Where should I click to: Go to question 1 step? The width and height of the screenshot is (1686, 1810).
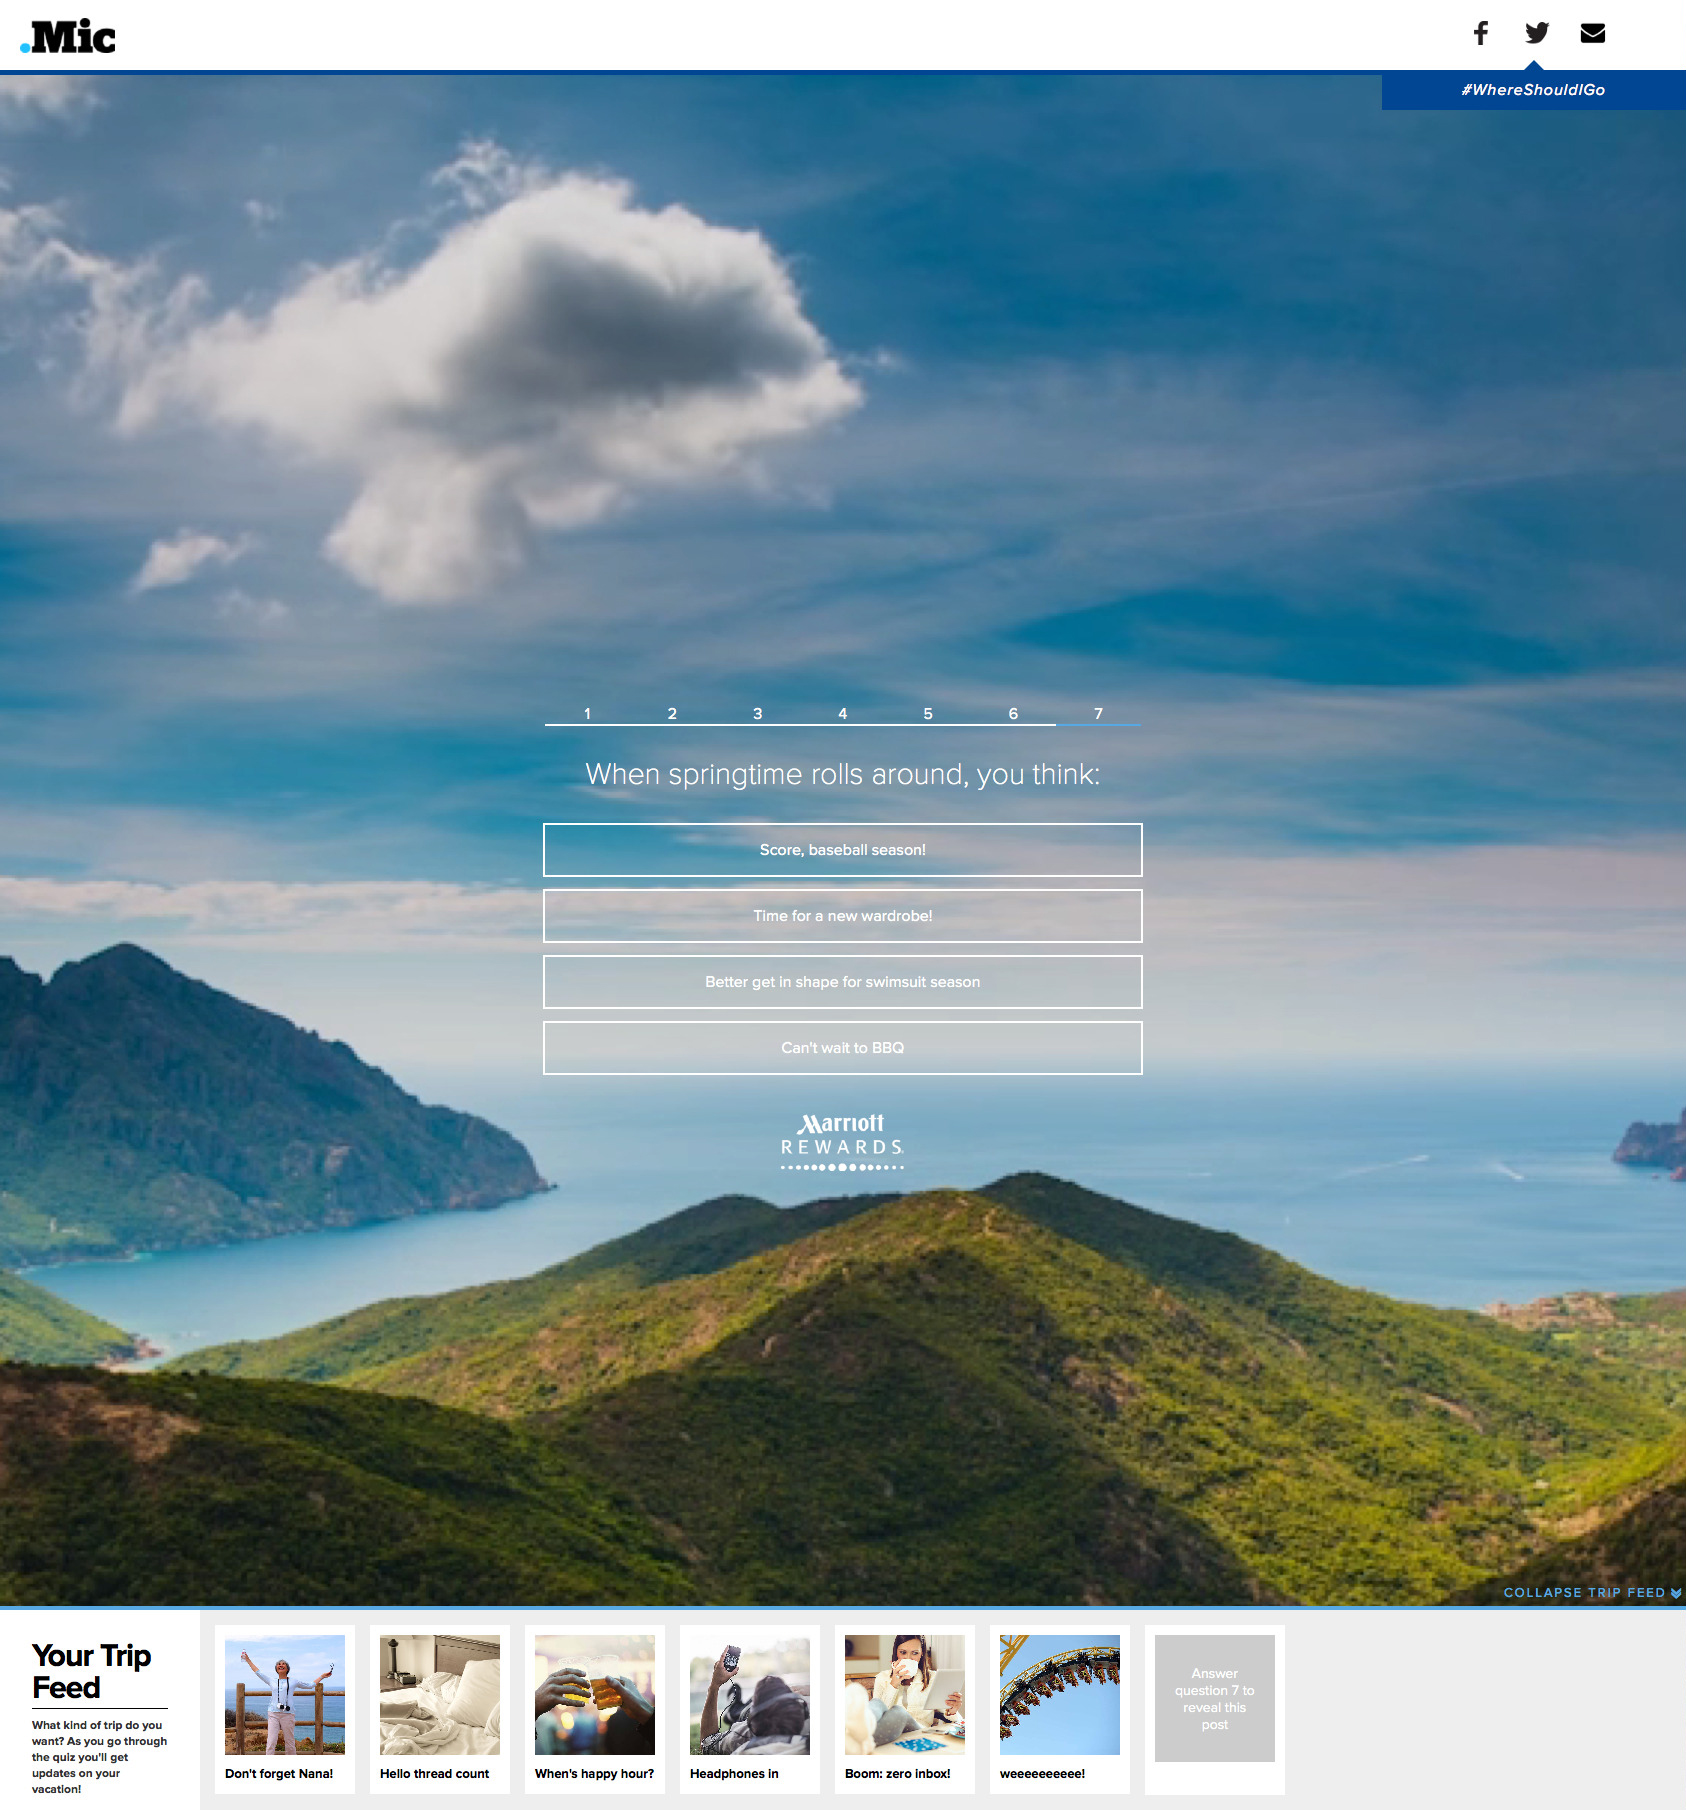(587, 713)
